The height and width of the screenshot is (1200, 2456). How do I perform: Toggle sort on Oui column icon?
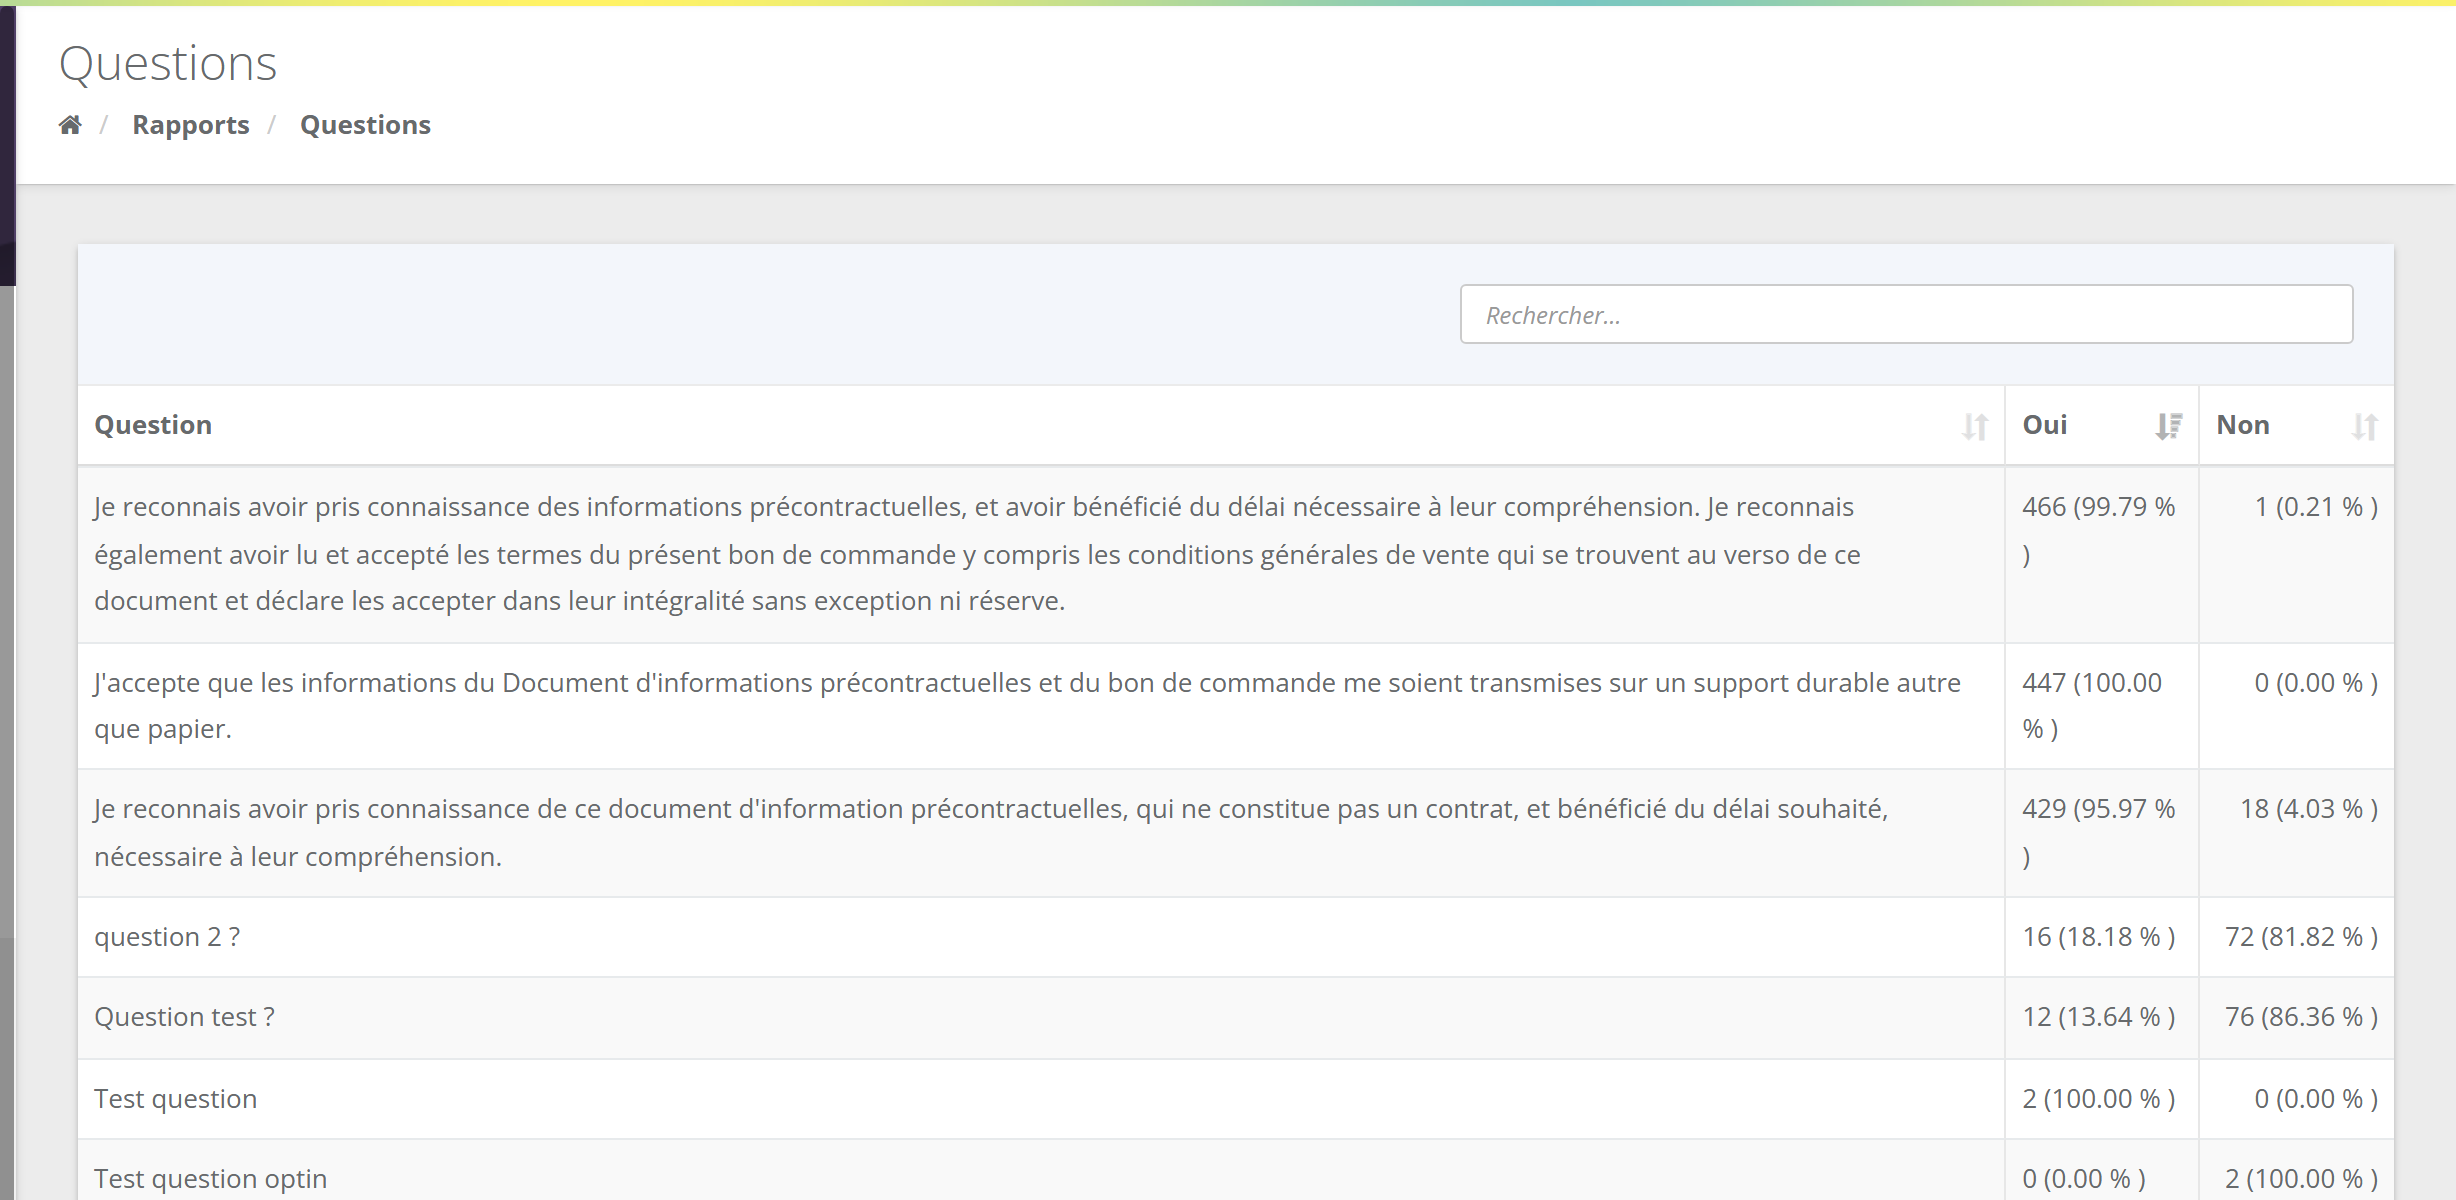point(2169,426)
